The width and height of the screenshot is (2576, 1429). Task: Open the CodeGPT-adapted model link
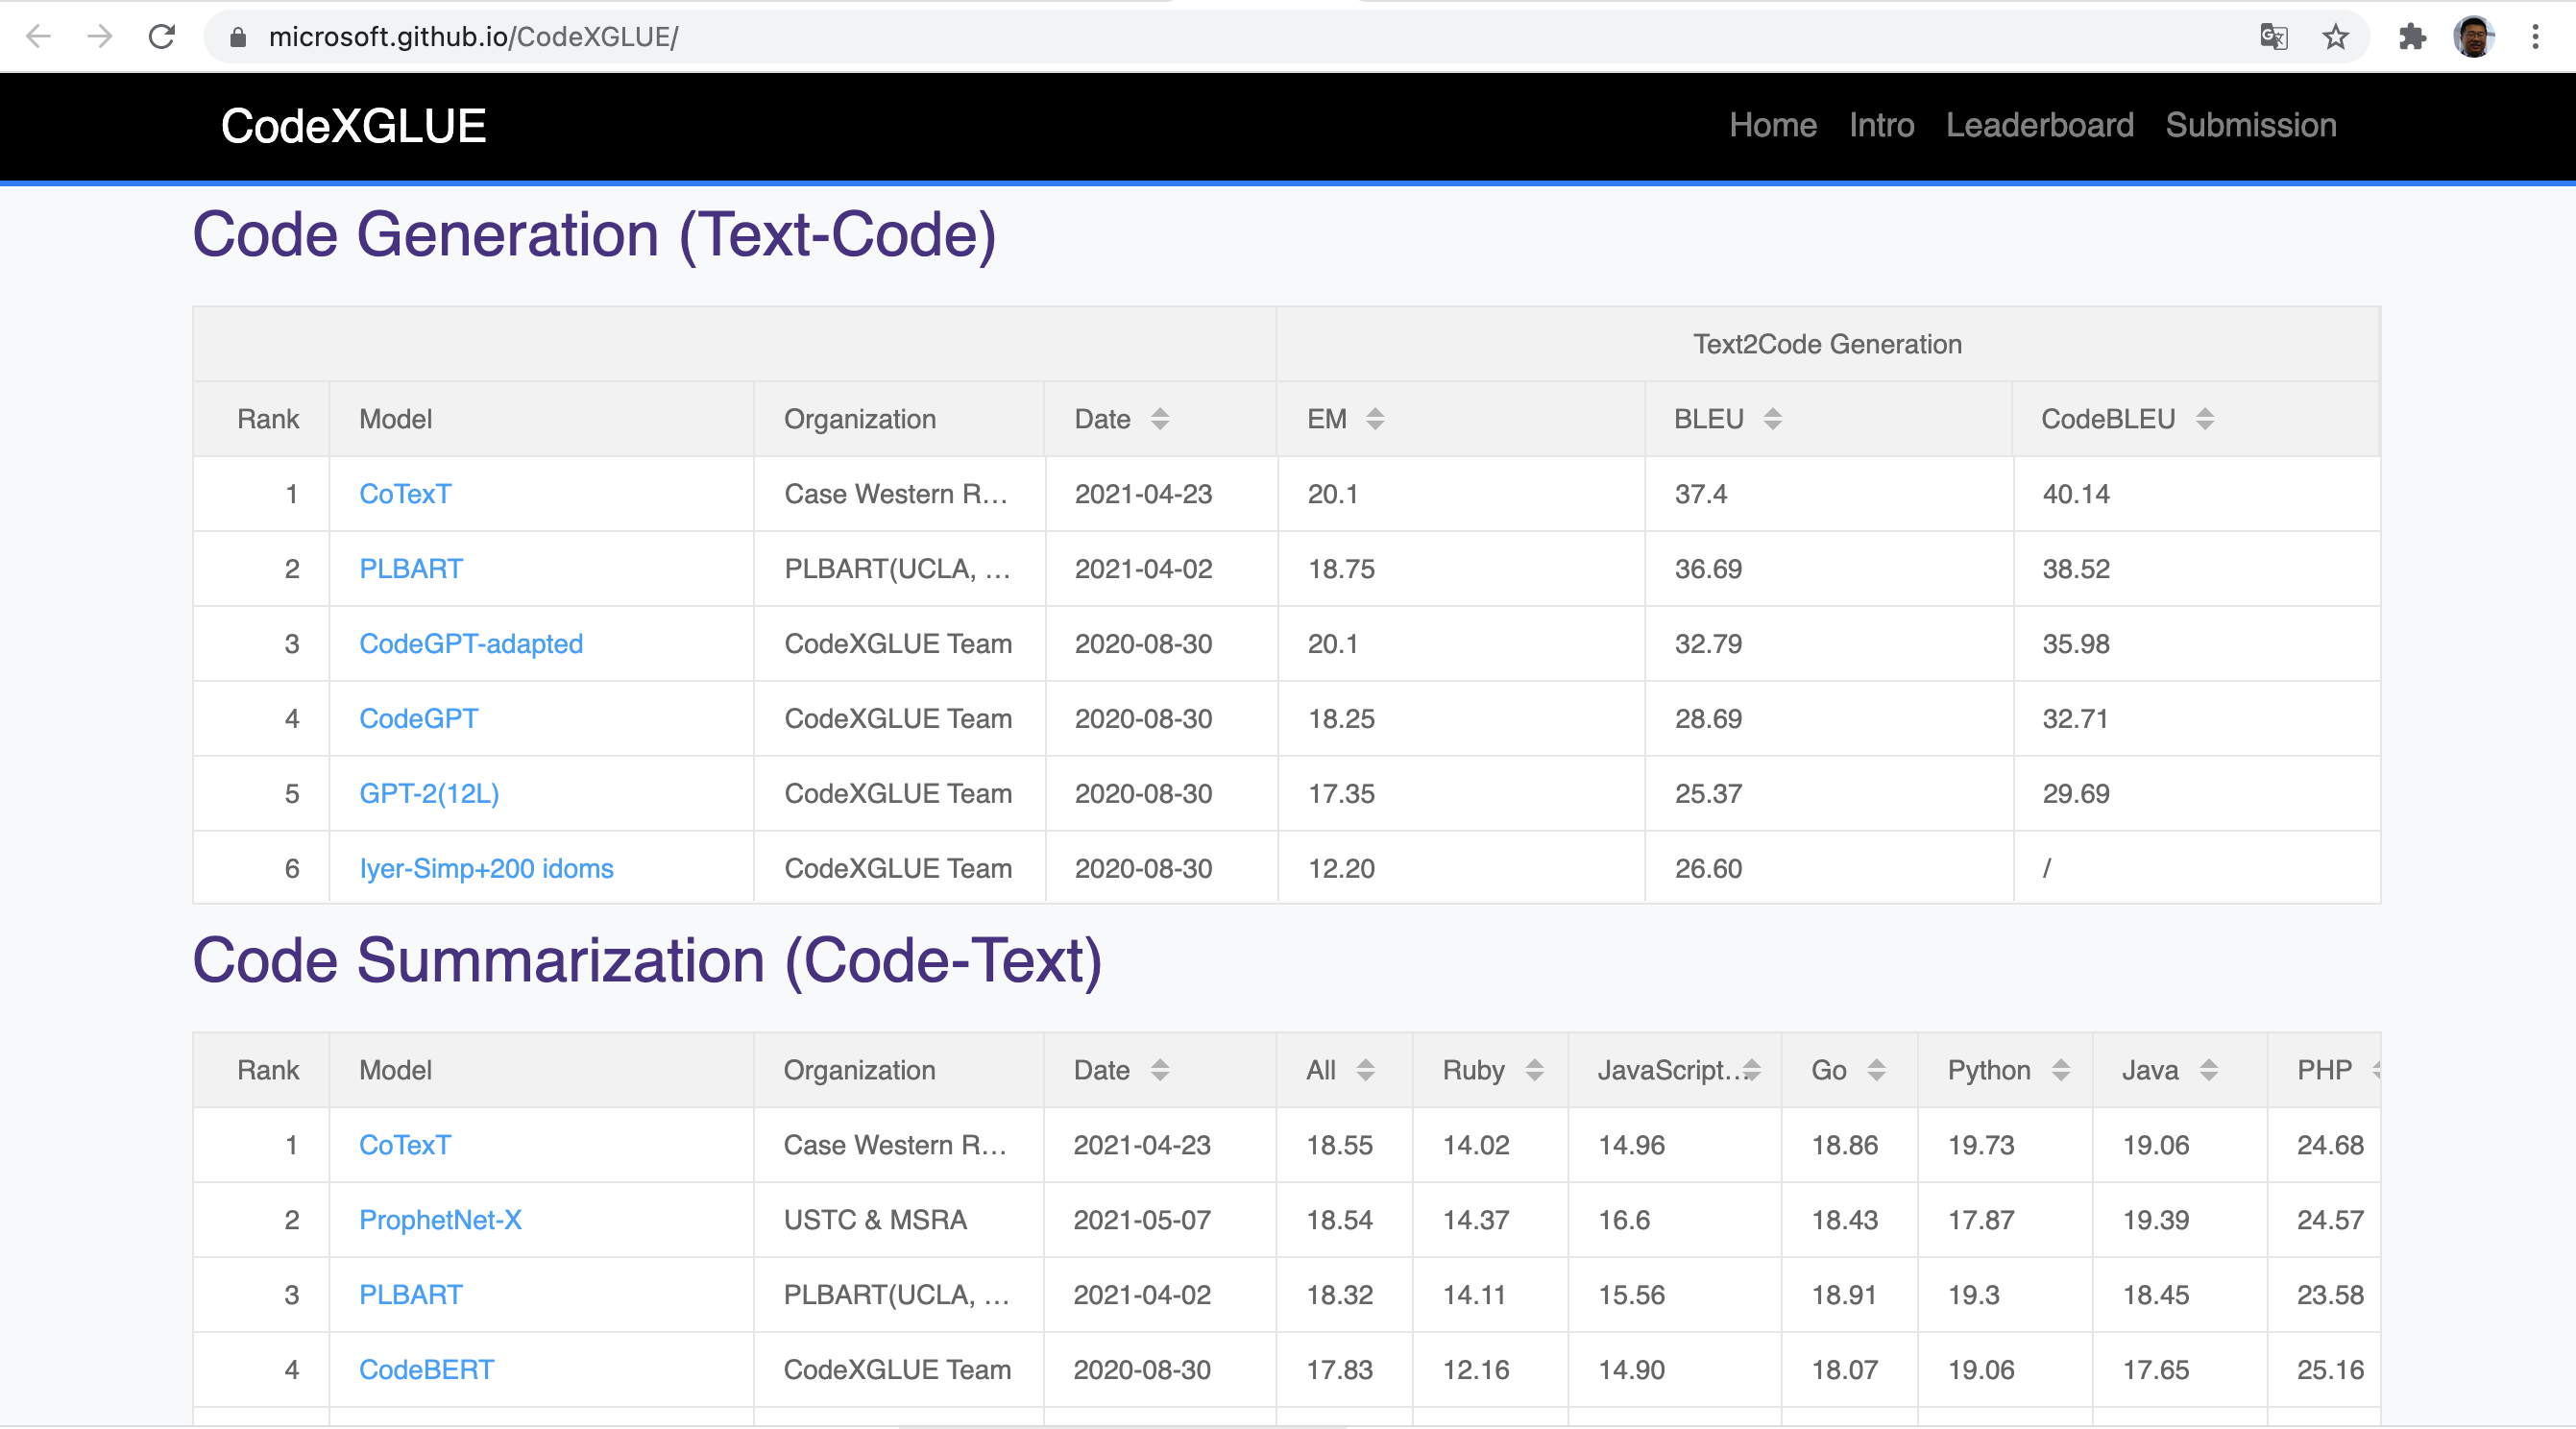click(471, 643)
